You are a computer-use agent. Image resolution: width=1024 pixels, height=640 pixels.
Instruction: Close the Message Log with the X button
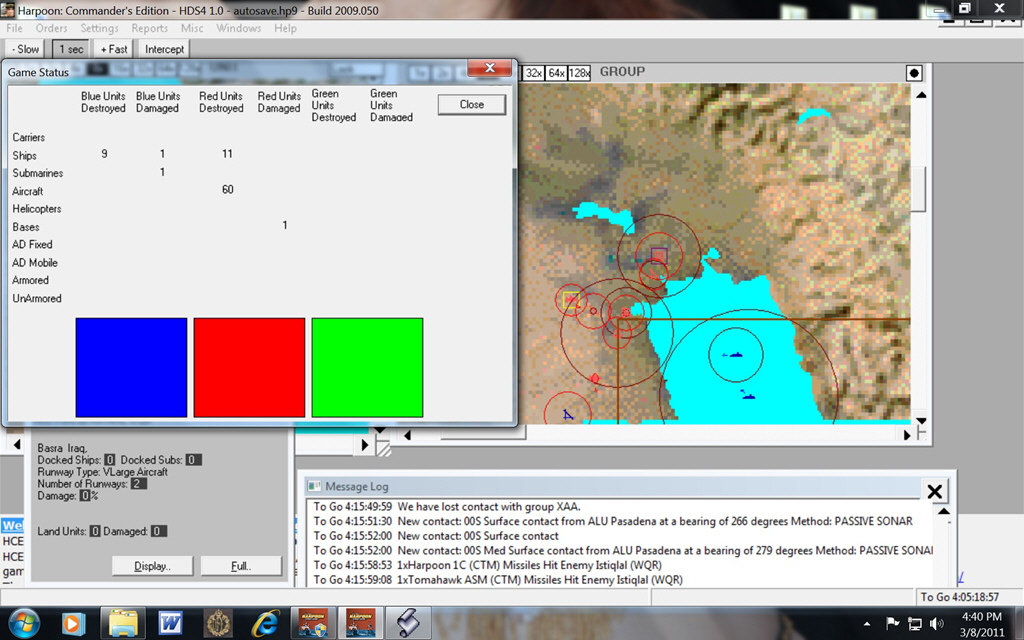coord(934,491)
